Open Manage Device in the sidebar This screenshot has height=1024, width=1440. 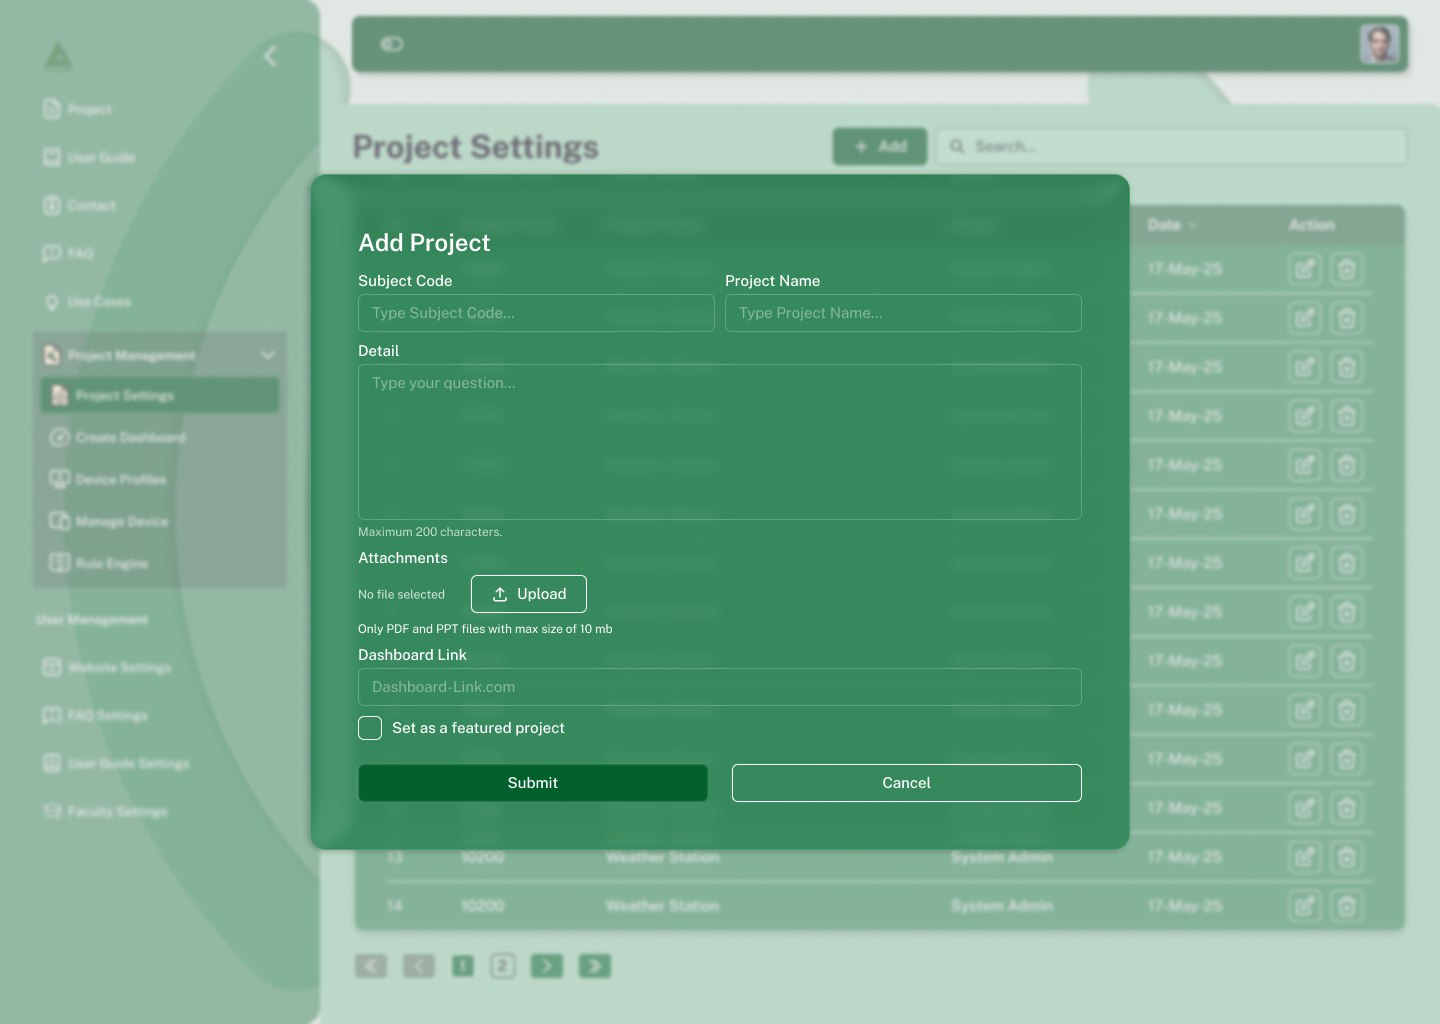click(109, 521)
